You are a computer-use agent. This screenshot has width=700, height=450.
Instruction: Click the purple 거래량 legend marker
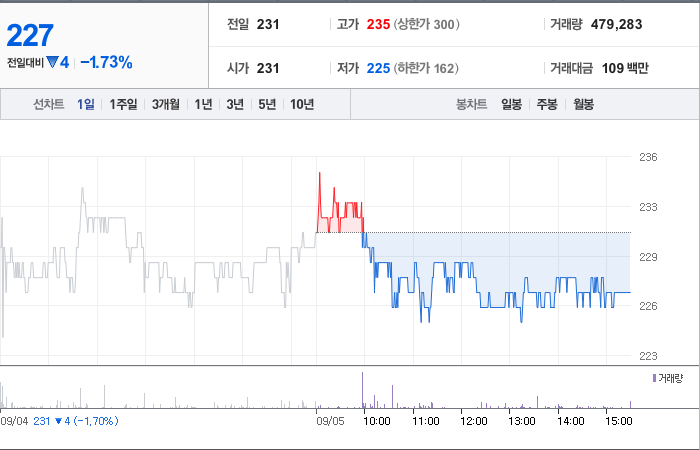(x=654, y=379)
